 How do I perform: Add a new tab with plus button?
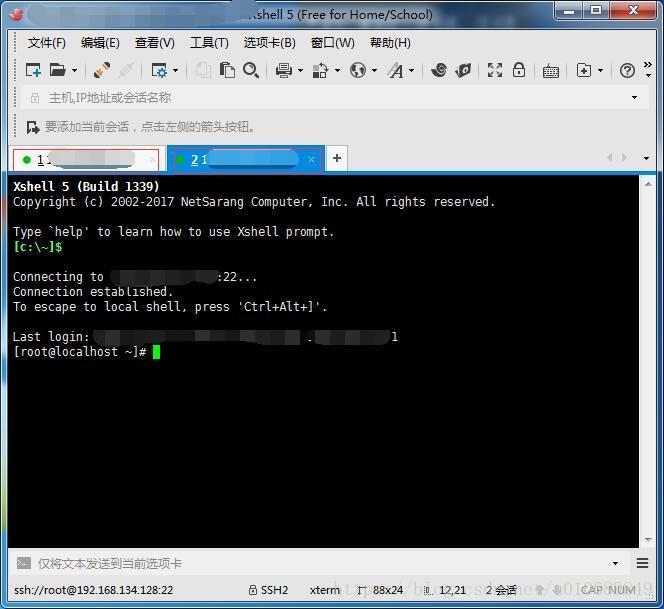click(337, 158)
